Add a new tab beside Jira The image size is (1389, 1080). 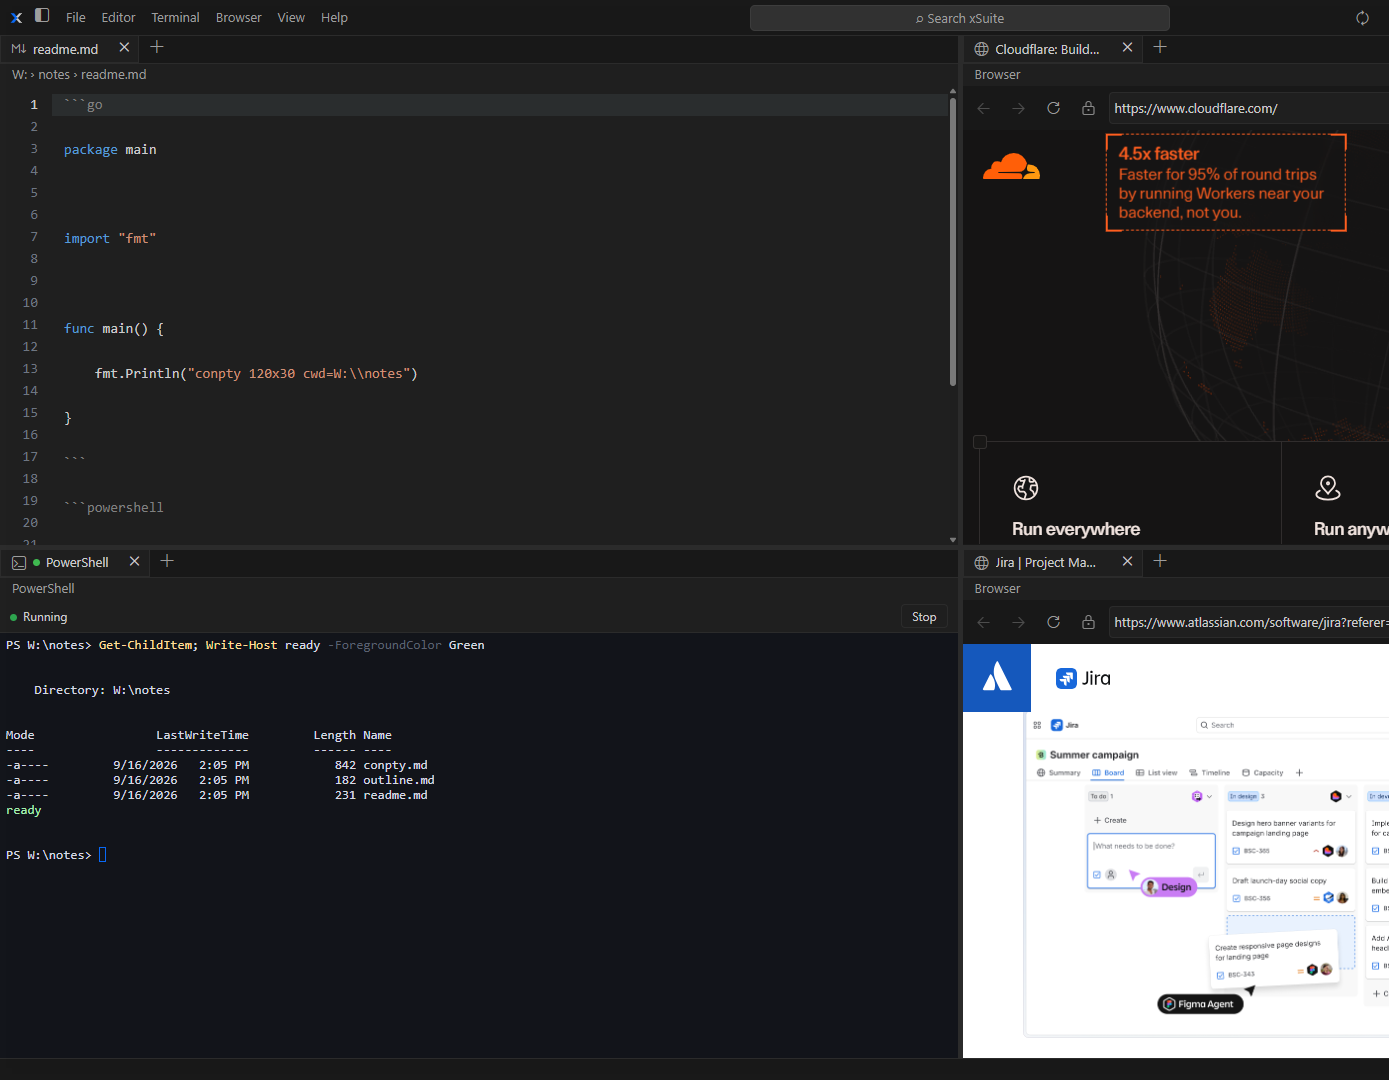pyautogui.click(x=1160, y=561)
